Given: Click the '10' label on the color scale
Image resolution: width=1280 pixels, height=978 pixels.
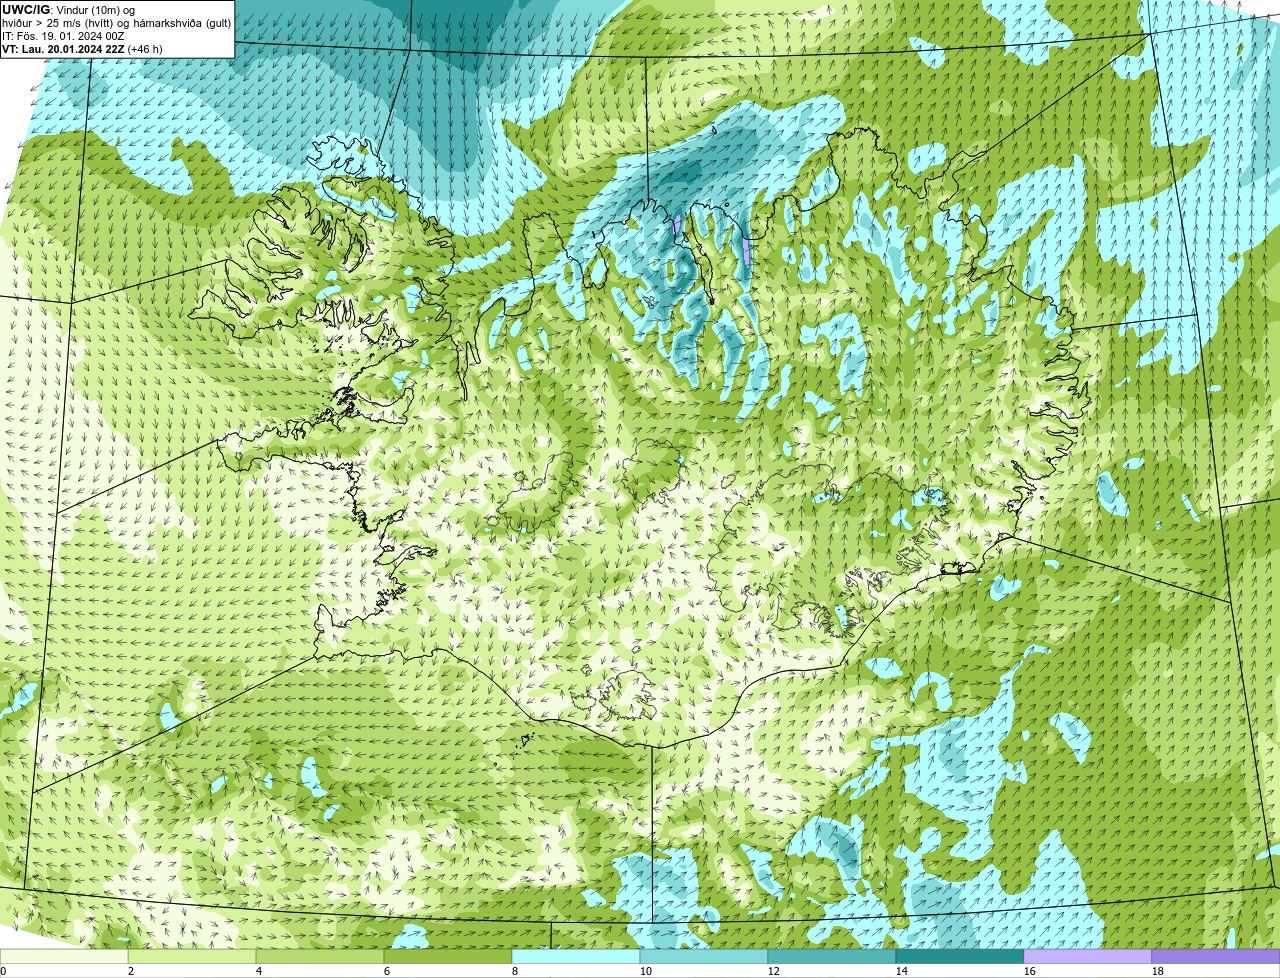Looking at the screenshot, I should point(646,971).
